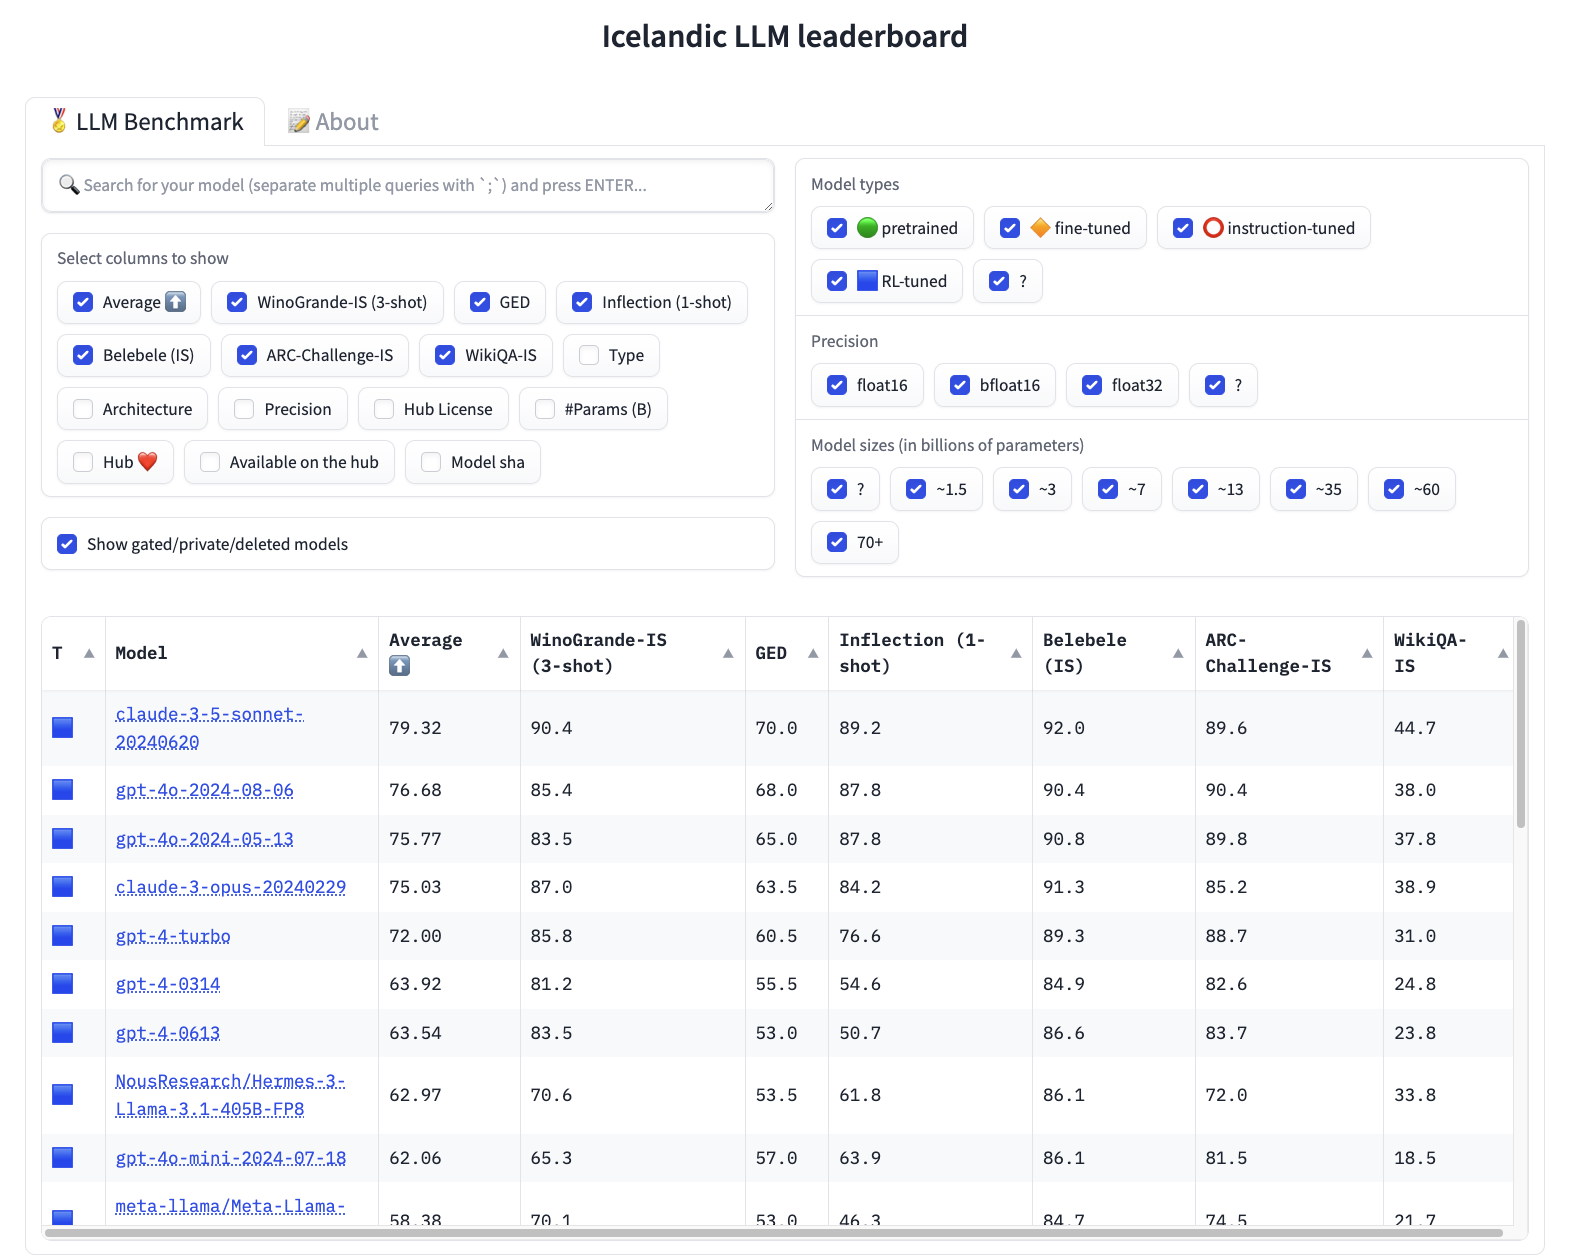Click the up-arrow icon in Average column header

399,666
